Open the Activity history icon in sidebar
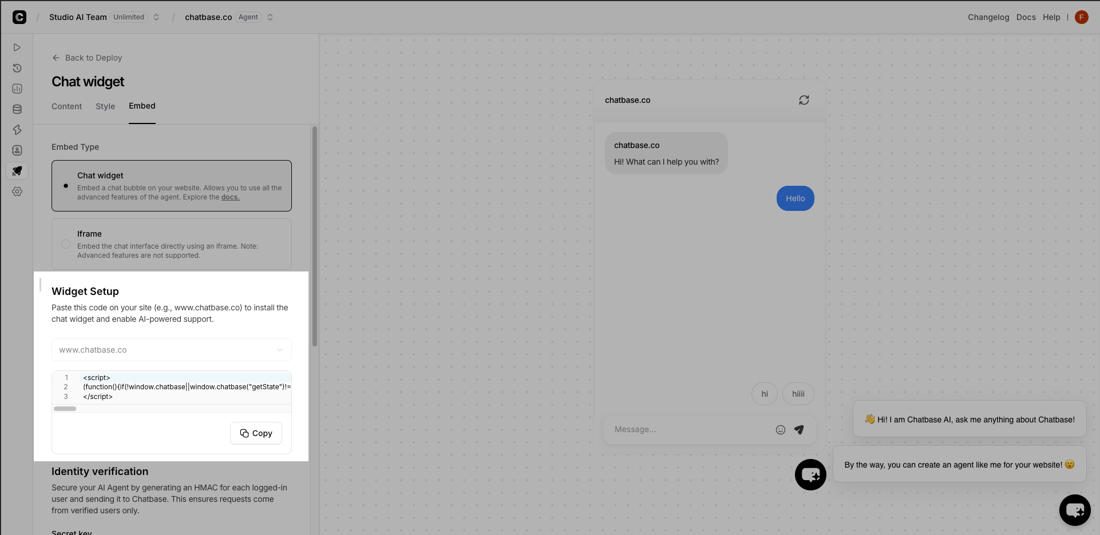This screenshot has height=535, width=1100. click(17, 68)
